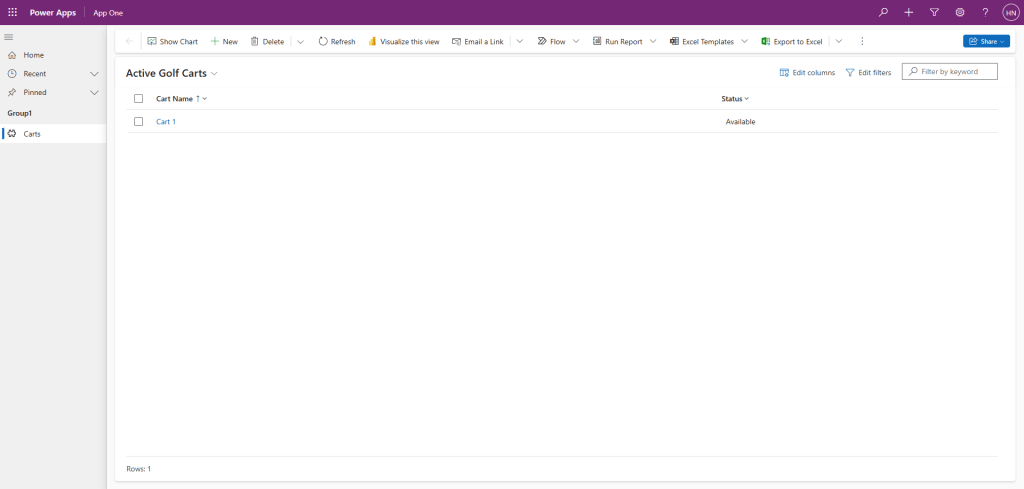The image size is (1024, 489).
Task: Expand the Recent navigation section
Action: [x=95, y=74]
